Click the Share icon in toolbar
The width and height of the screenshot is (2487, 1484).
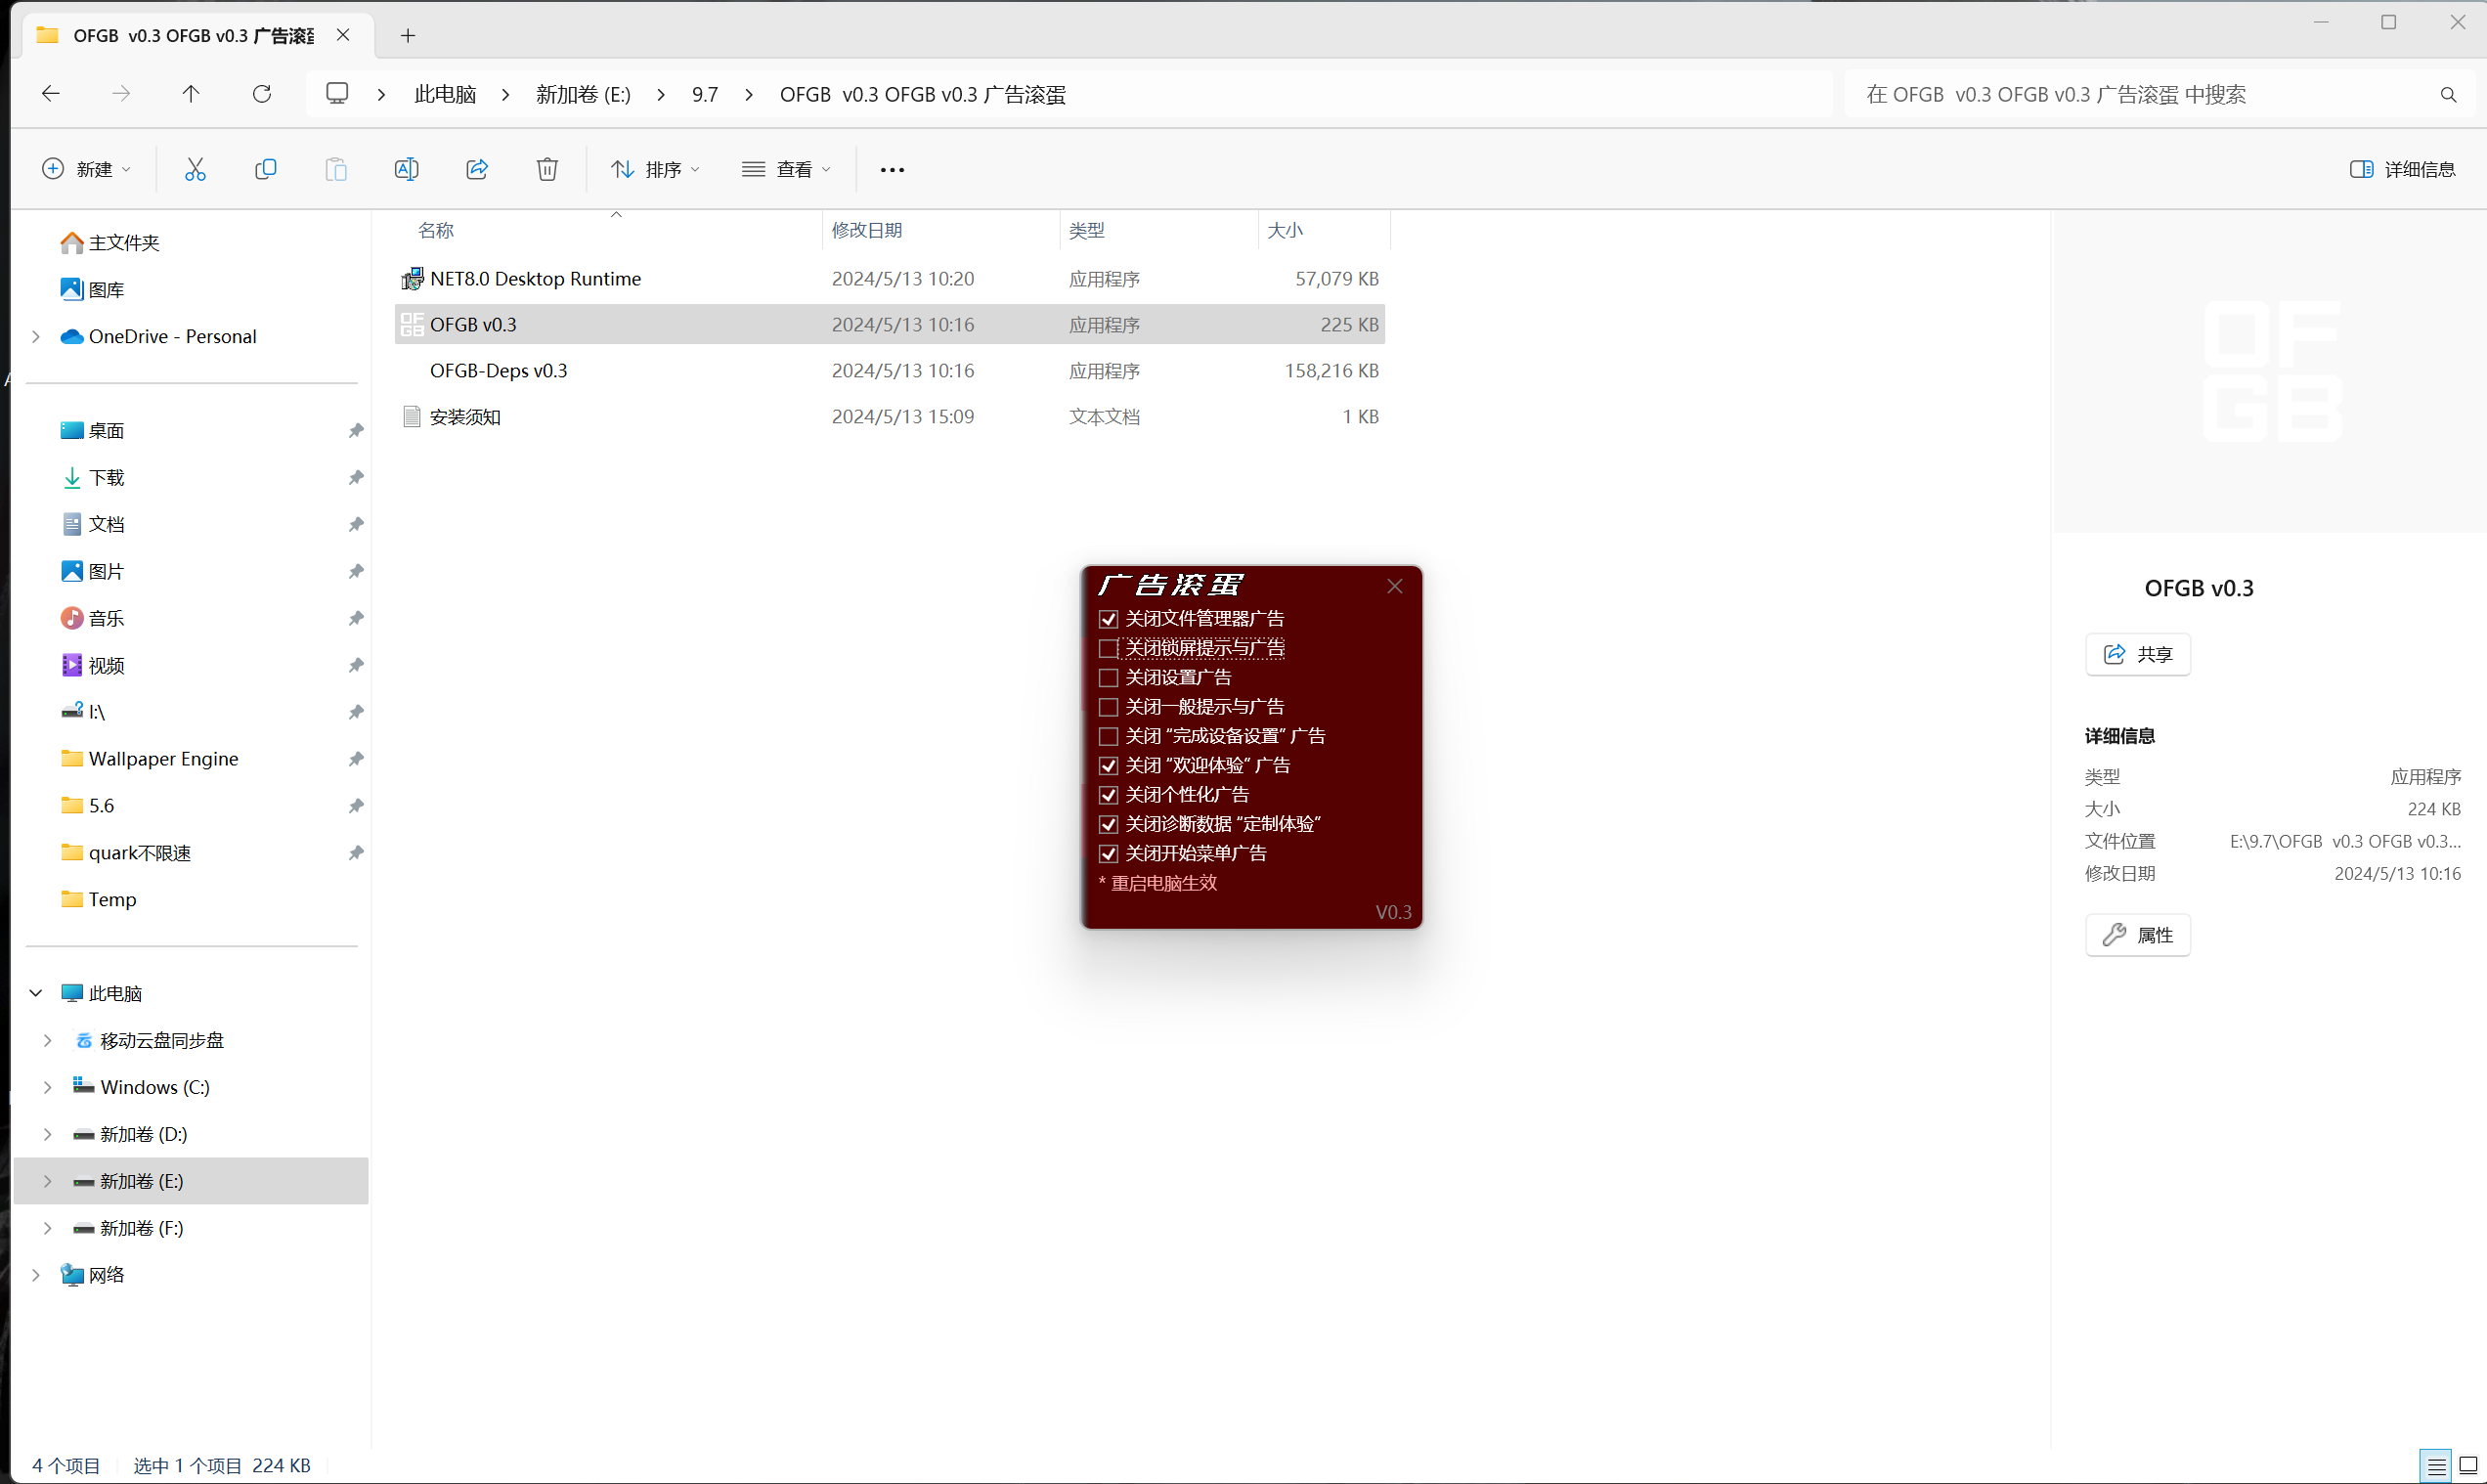[477, 169]
